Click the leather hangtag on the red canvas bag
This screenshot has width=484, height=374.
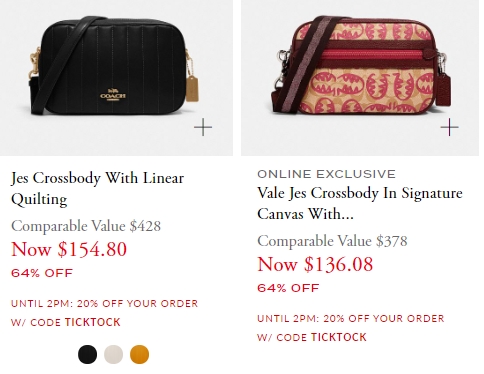click(445, 87)
